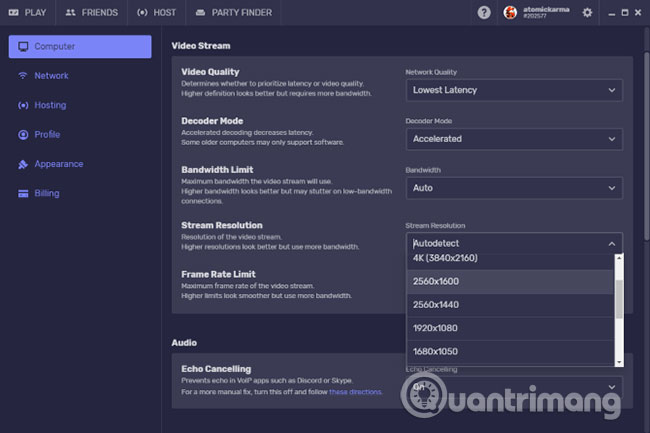Select Computer settings in sidebar
Viewport: 650px width, 433px height.
tap(80, 46)
